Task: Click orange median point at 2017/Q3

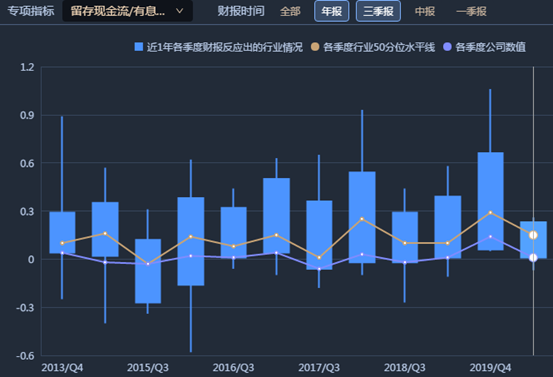Action: click(319, 258)
